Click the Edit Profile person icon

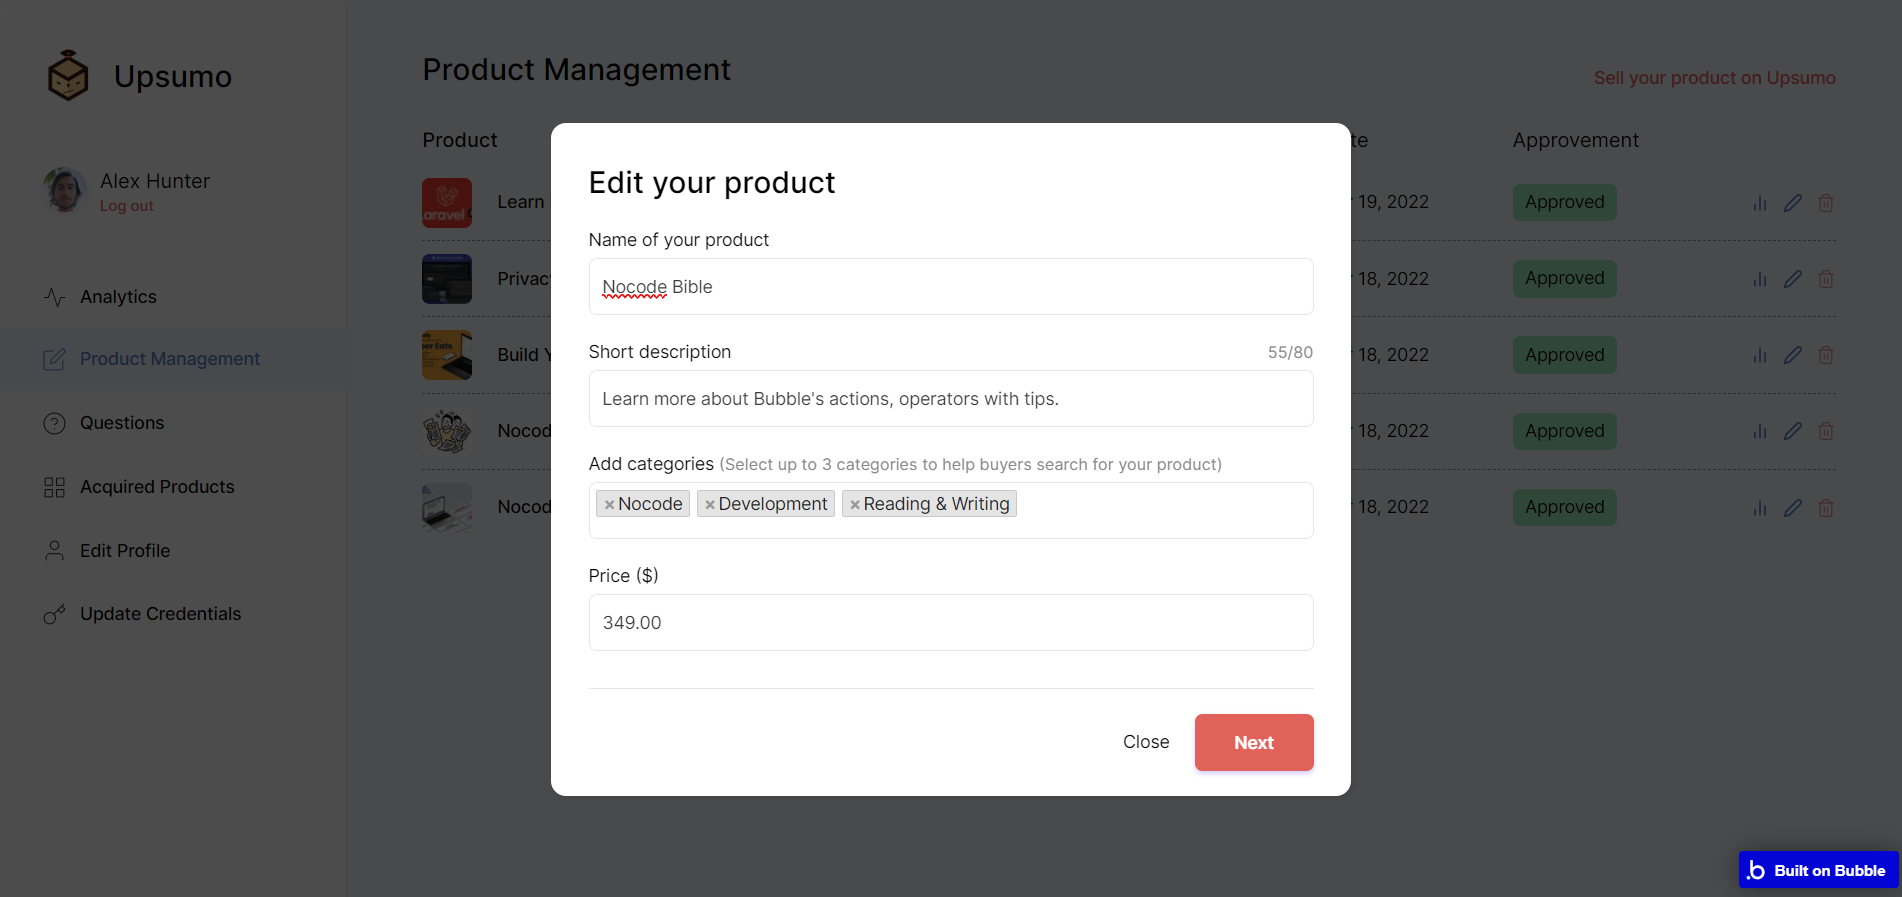coord(55,551)
